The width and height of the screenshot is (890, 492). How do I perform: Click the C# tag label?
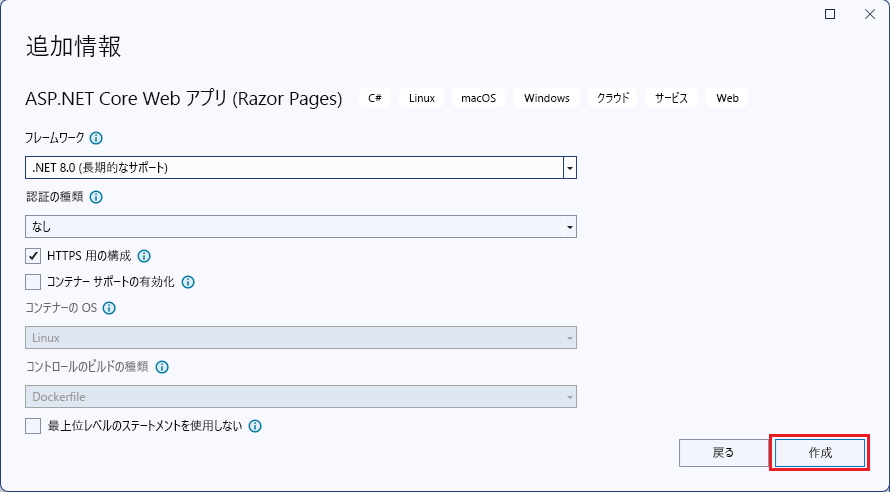click(x=375, y=98)
